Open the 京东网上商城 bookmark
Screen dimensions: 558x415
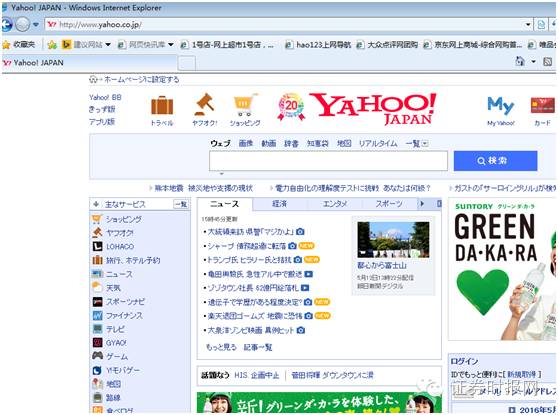click(473, 44)
